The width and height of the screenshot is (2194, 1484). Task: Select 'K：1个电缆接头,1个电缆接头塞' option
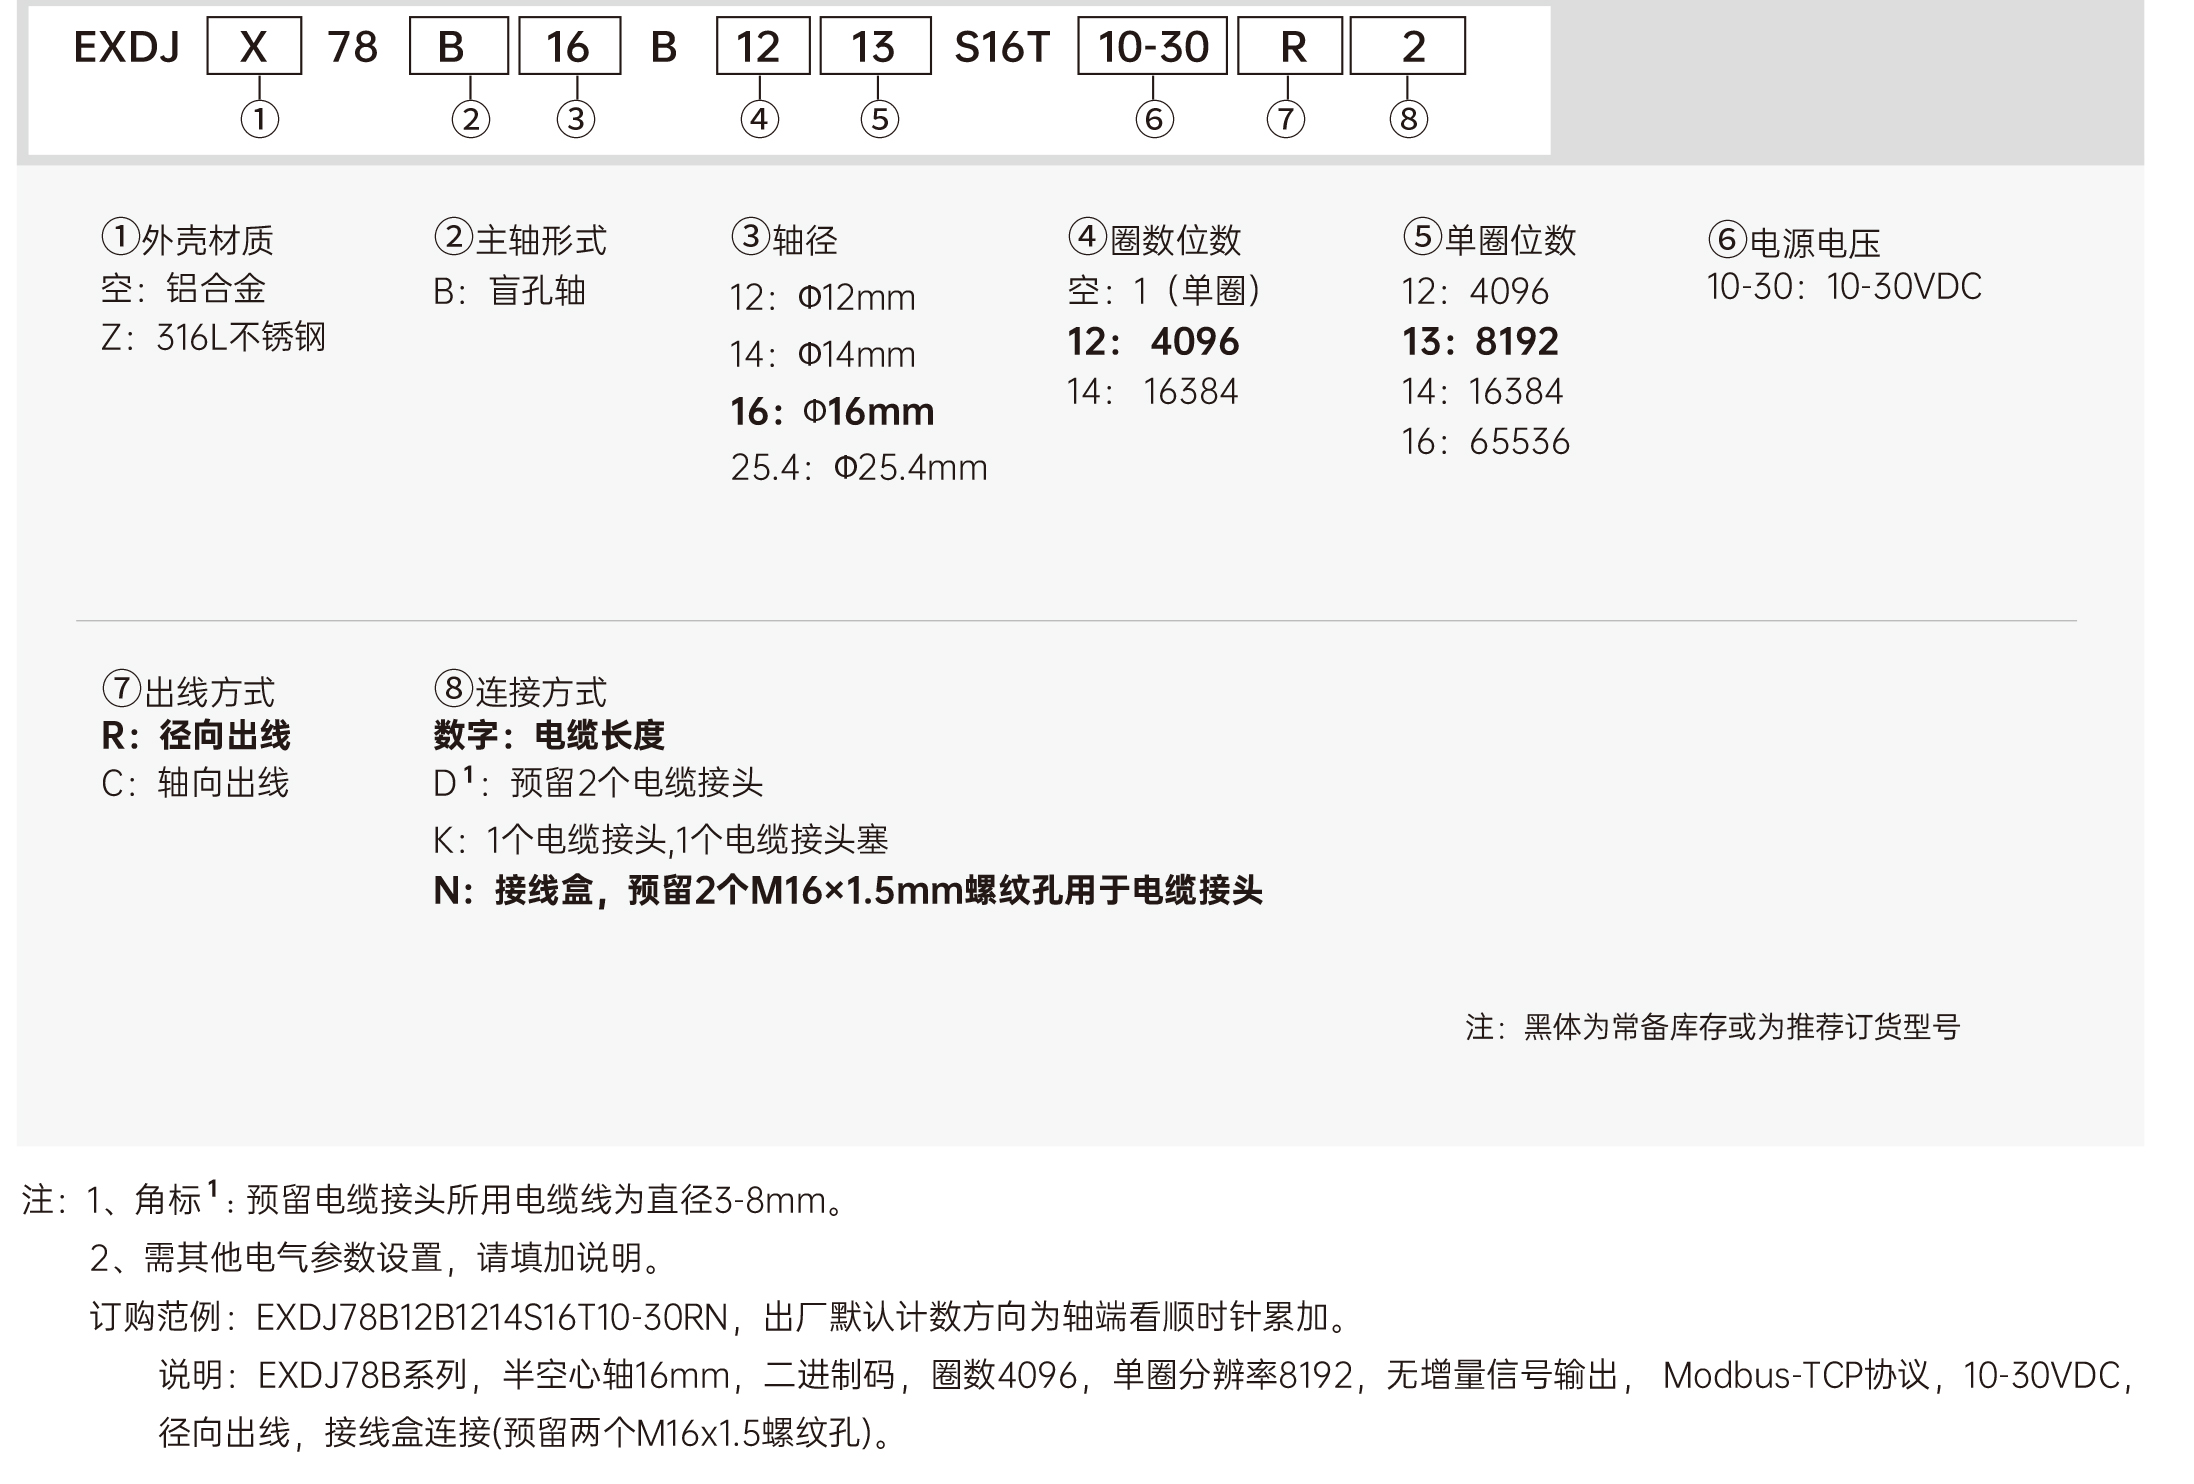661,839
